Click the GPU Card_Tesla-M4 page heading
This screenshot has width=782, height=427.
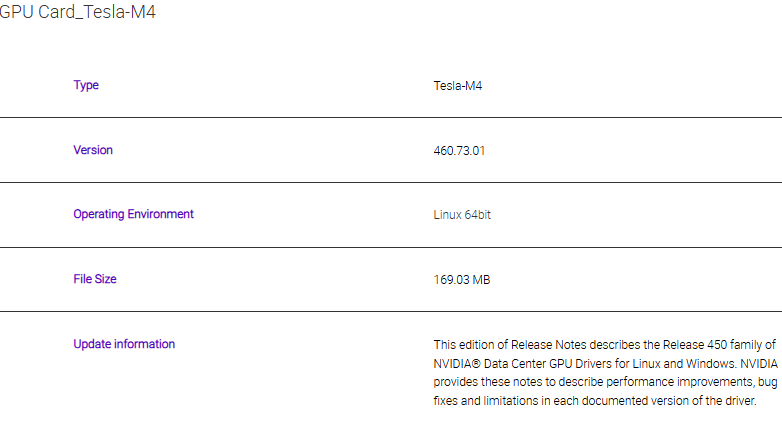76,13
